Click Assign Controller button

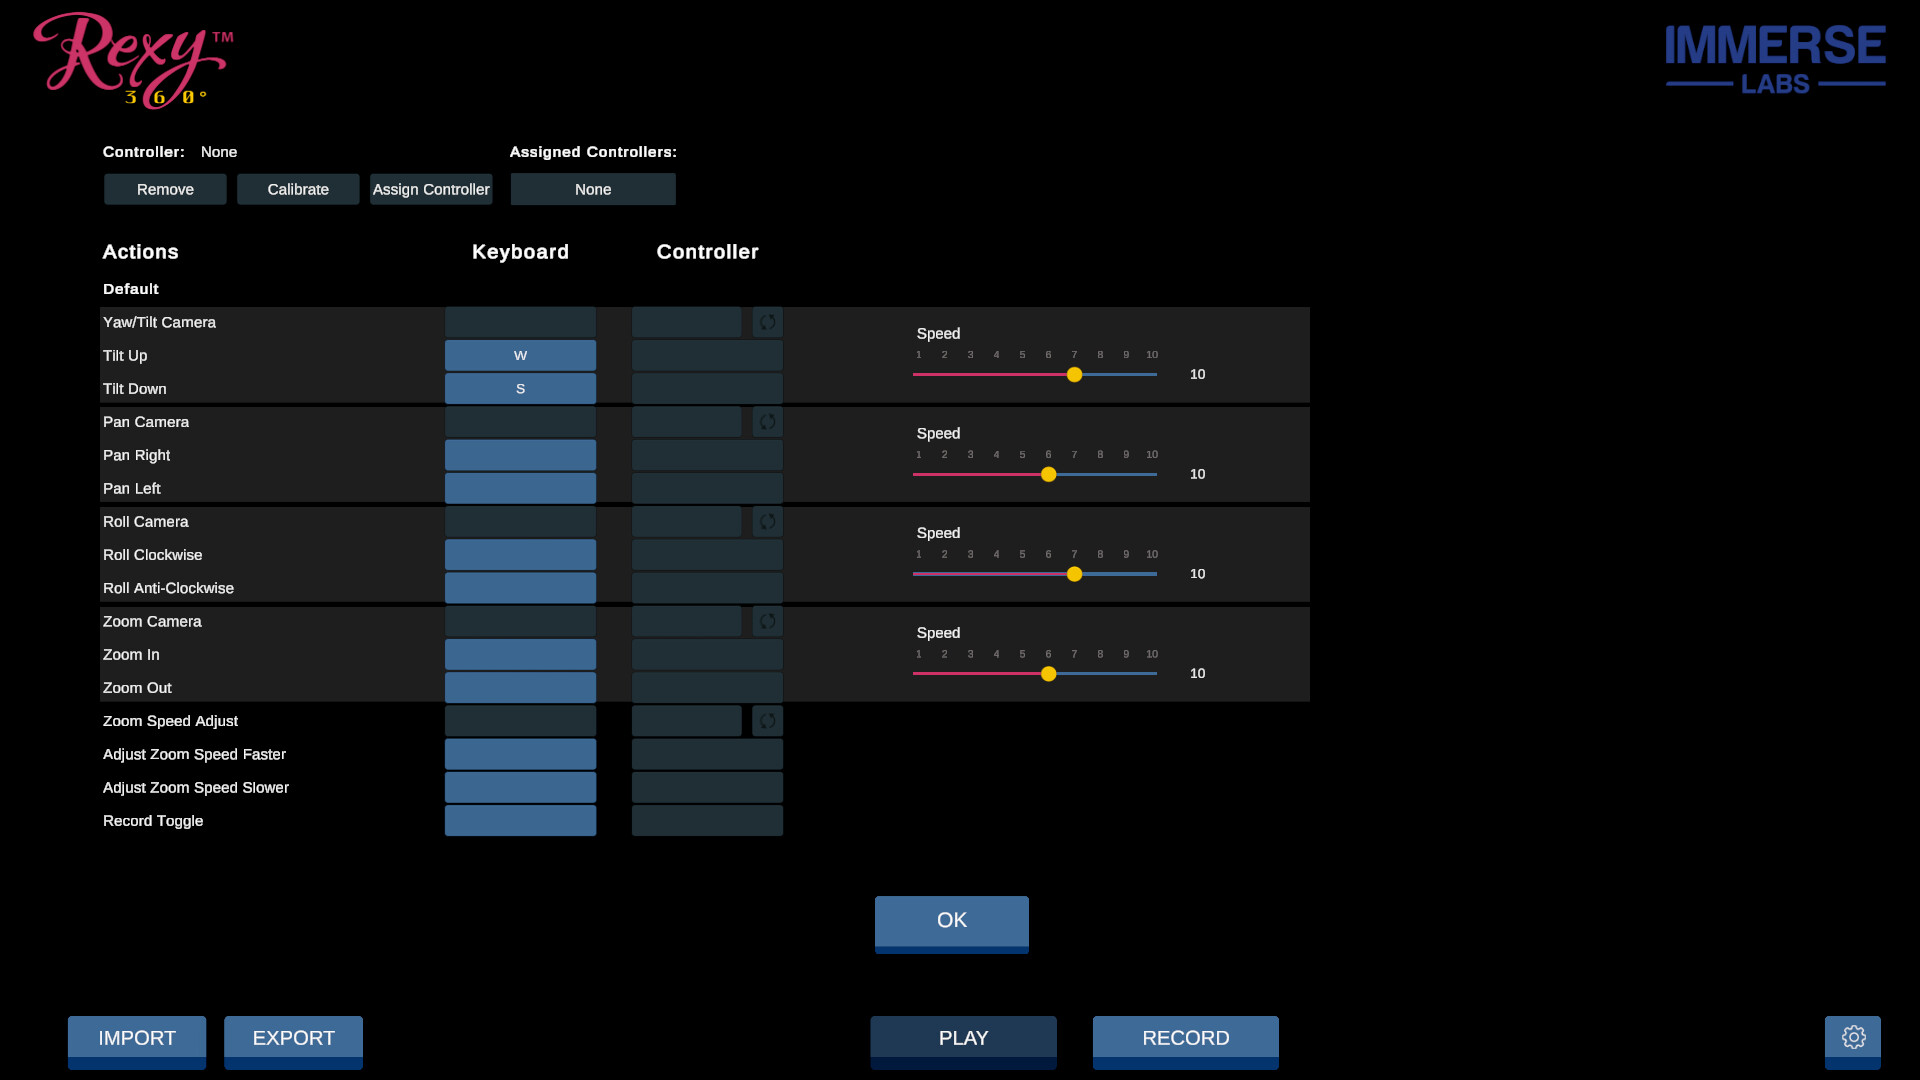pos(431,189)
